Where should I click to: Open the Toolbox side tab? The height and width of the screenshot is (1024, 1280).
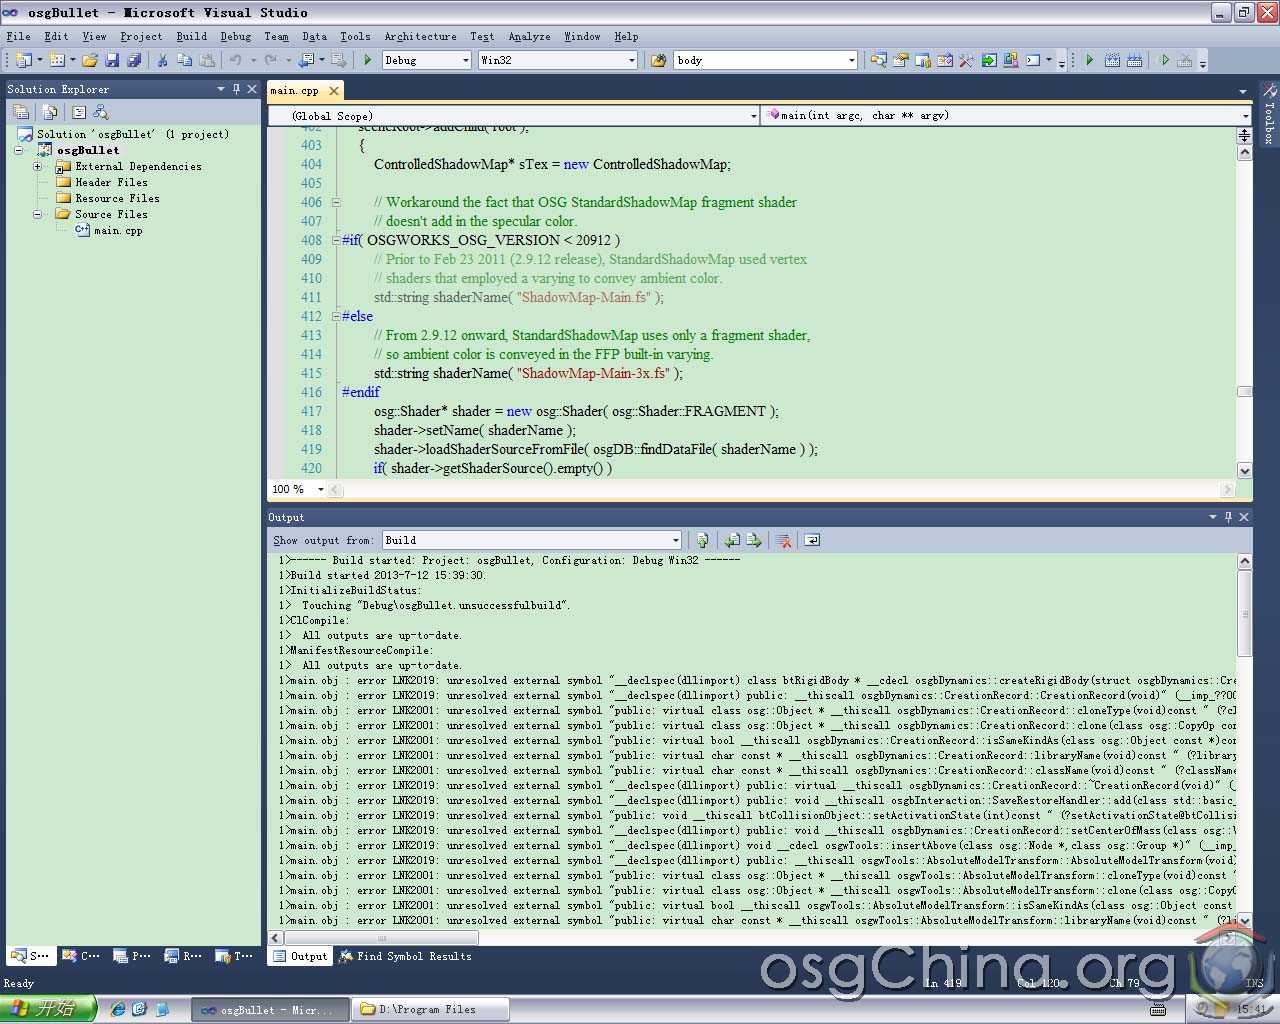(x=1269, y=115)
